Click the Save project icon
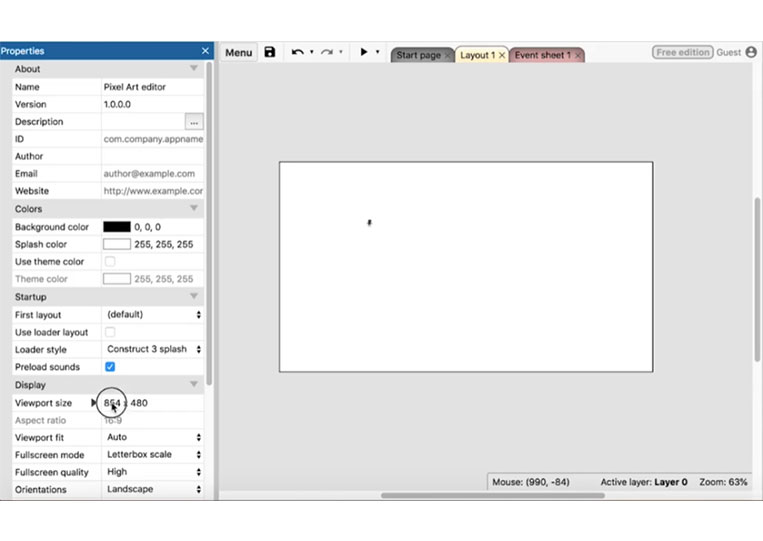 click(x=270, y=52)
